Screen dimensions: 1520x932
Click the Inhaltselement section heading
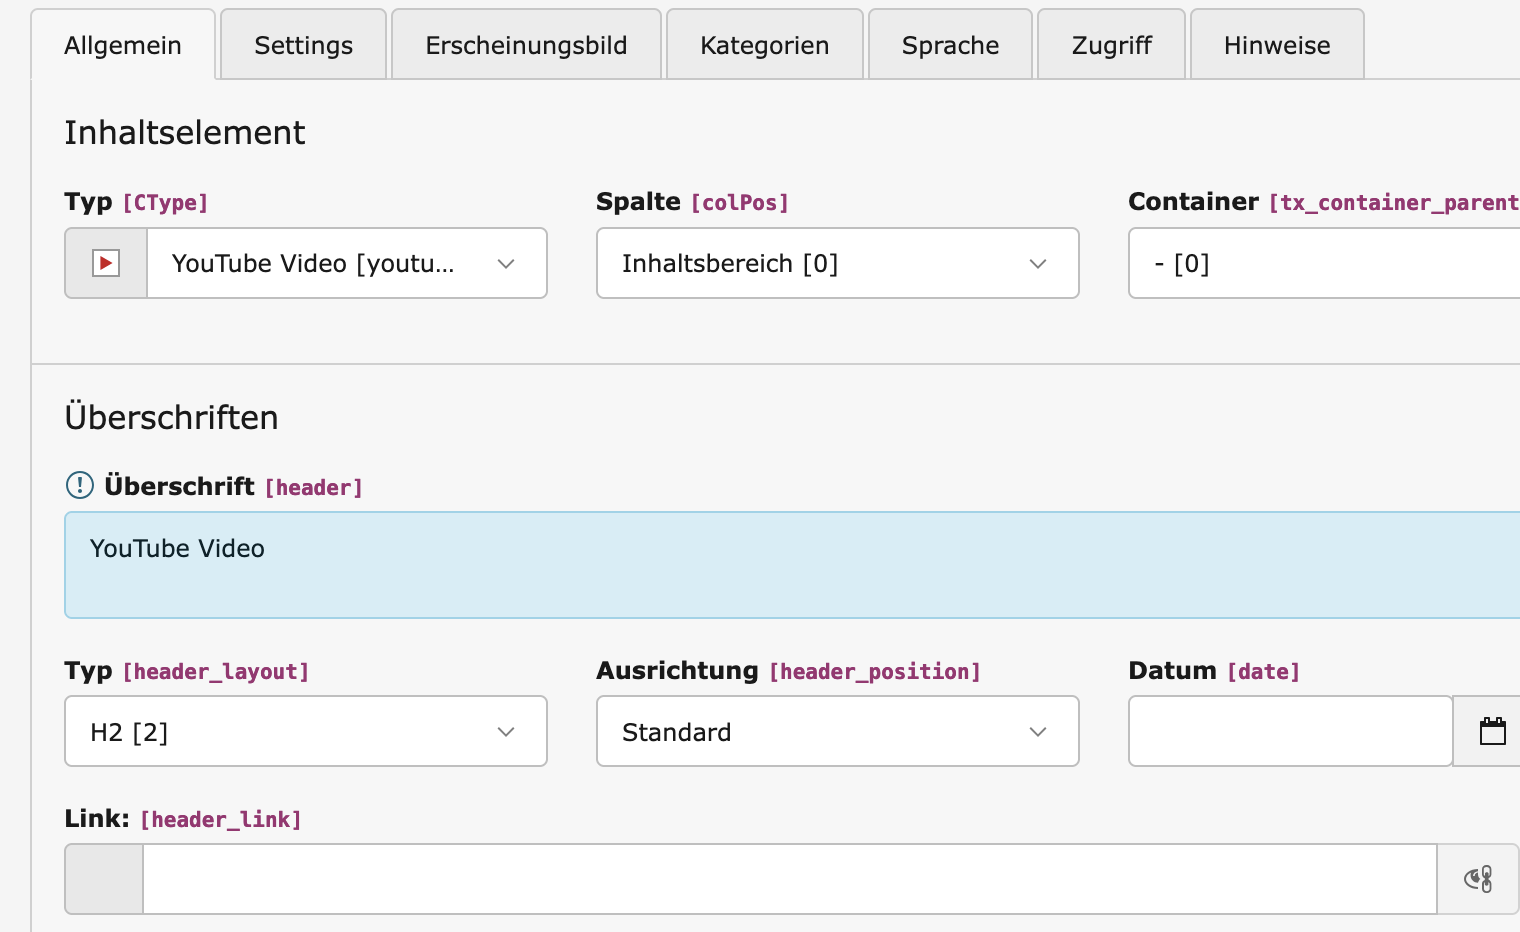point(185,132)
